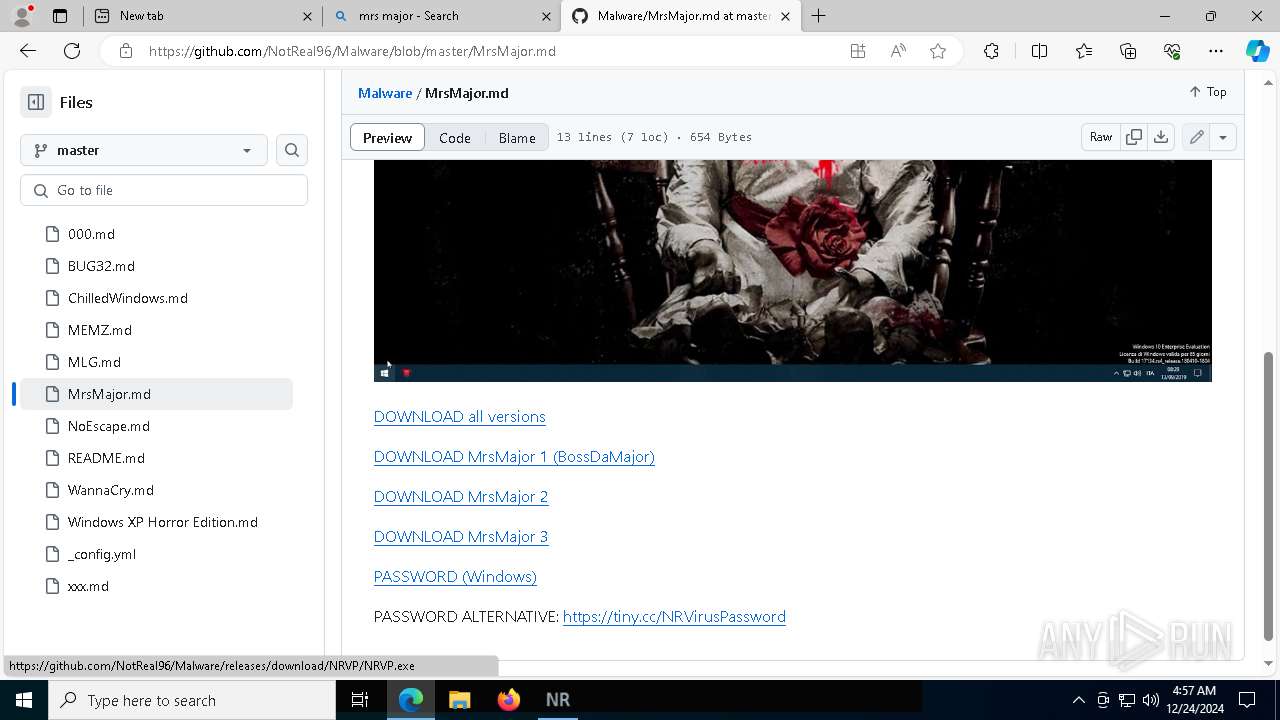Screen dimensions: 1280x720
Task: Open Malware repository breadcrumb link
Action: click(x=385, y=93)
